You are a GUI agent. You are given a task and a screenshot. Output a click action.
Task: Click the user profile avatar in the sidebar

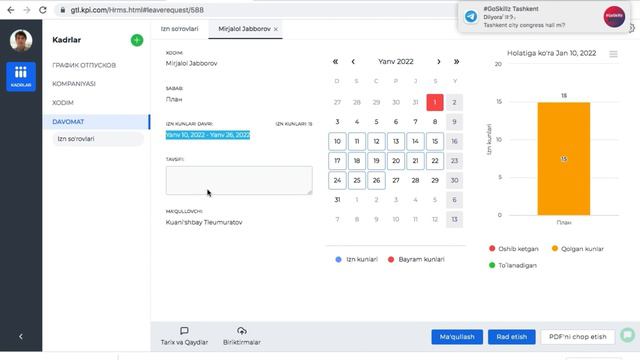tap(21, 40)
